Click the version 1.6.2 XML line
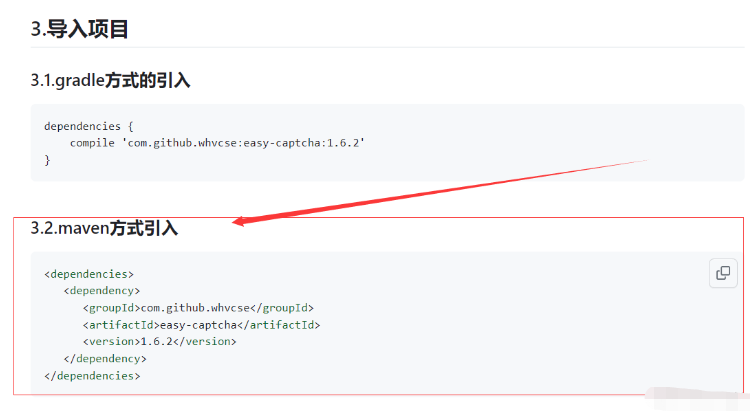The width and height of the screenshot is (754, 412). pos(160,342)
